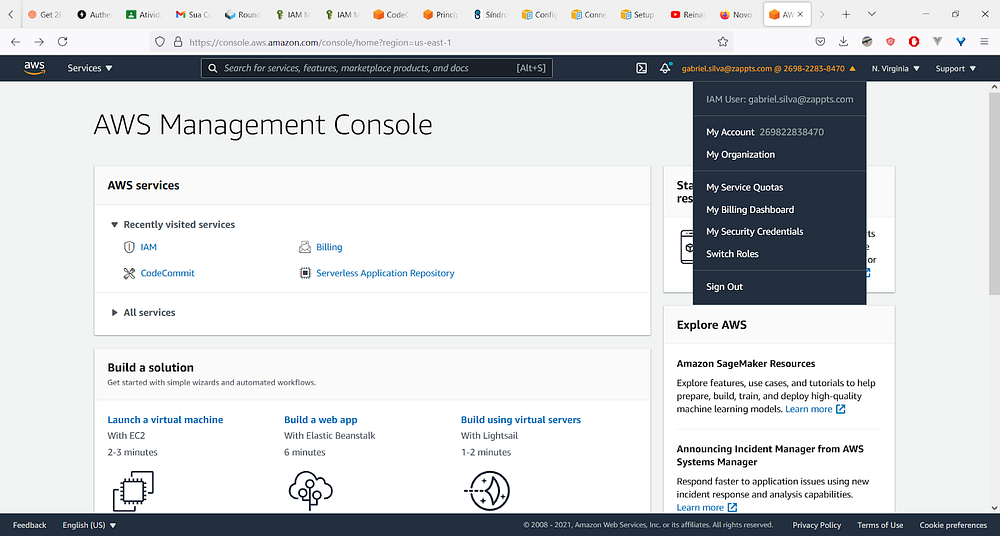The width and height of the screenshot is (1000, 536).
Task: Click the magnifier icon in AWS search
Action: click(x=213, y=68)
